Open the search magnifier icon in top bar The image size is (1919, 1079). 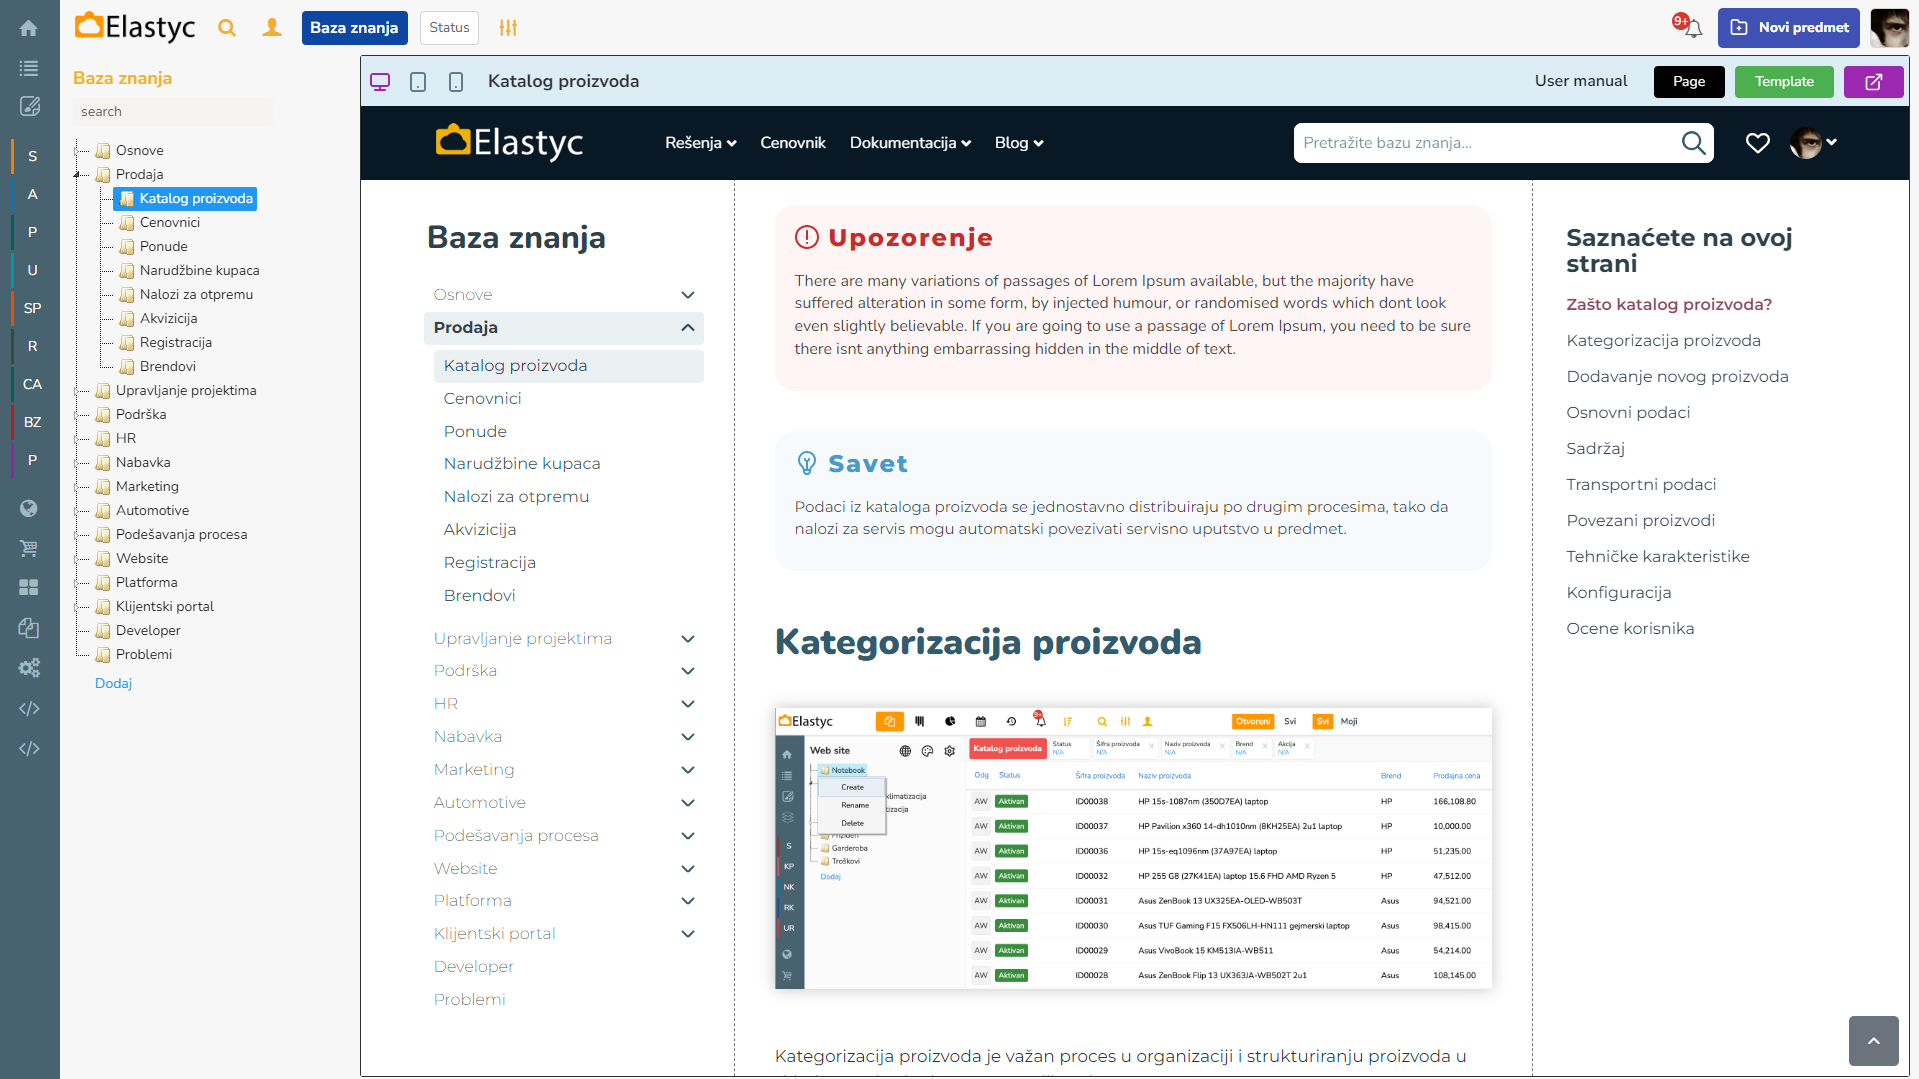(x=227, y=28)
